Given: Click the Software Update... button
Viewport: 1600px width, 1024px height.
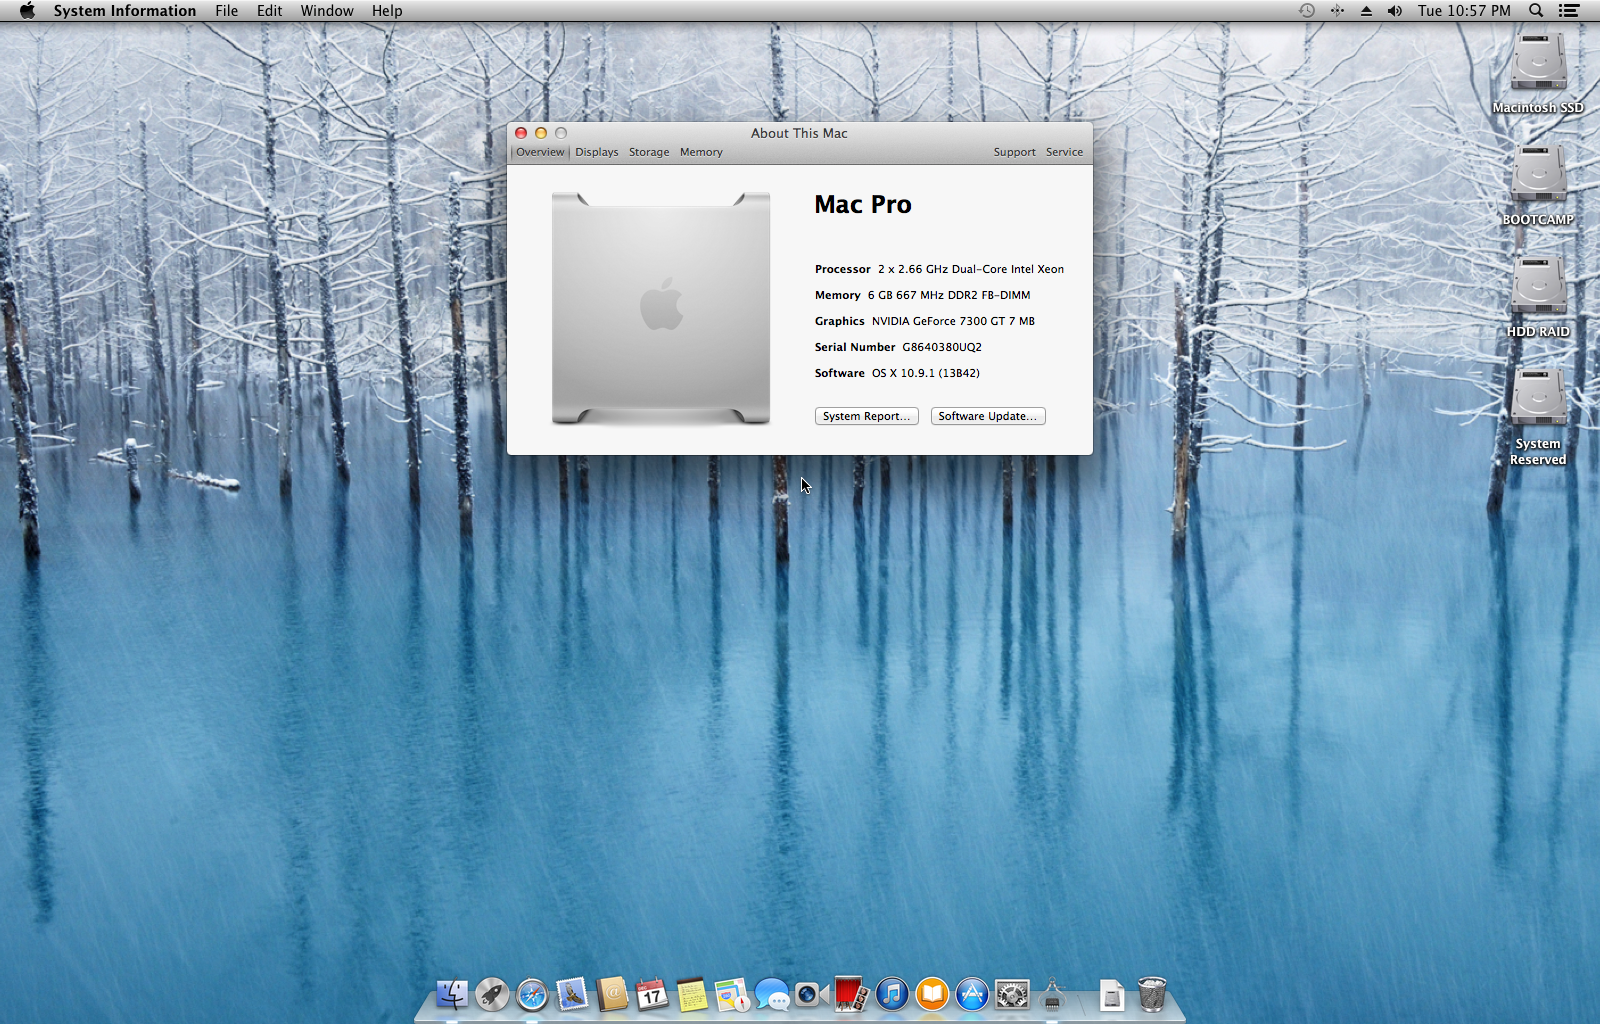Looking at the screenshot, I should (988, 416).
